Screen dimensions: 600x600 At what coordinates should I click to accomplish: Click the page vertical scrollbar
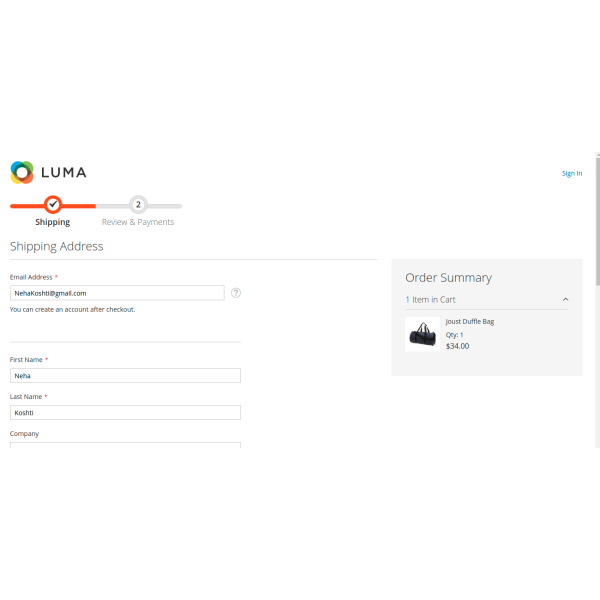tap(597, 300)
